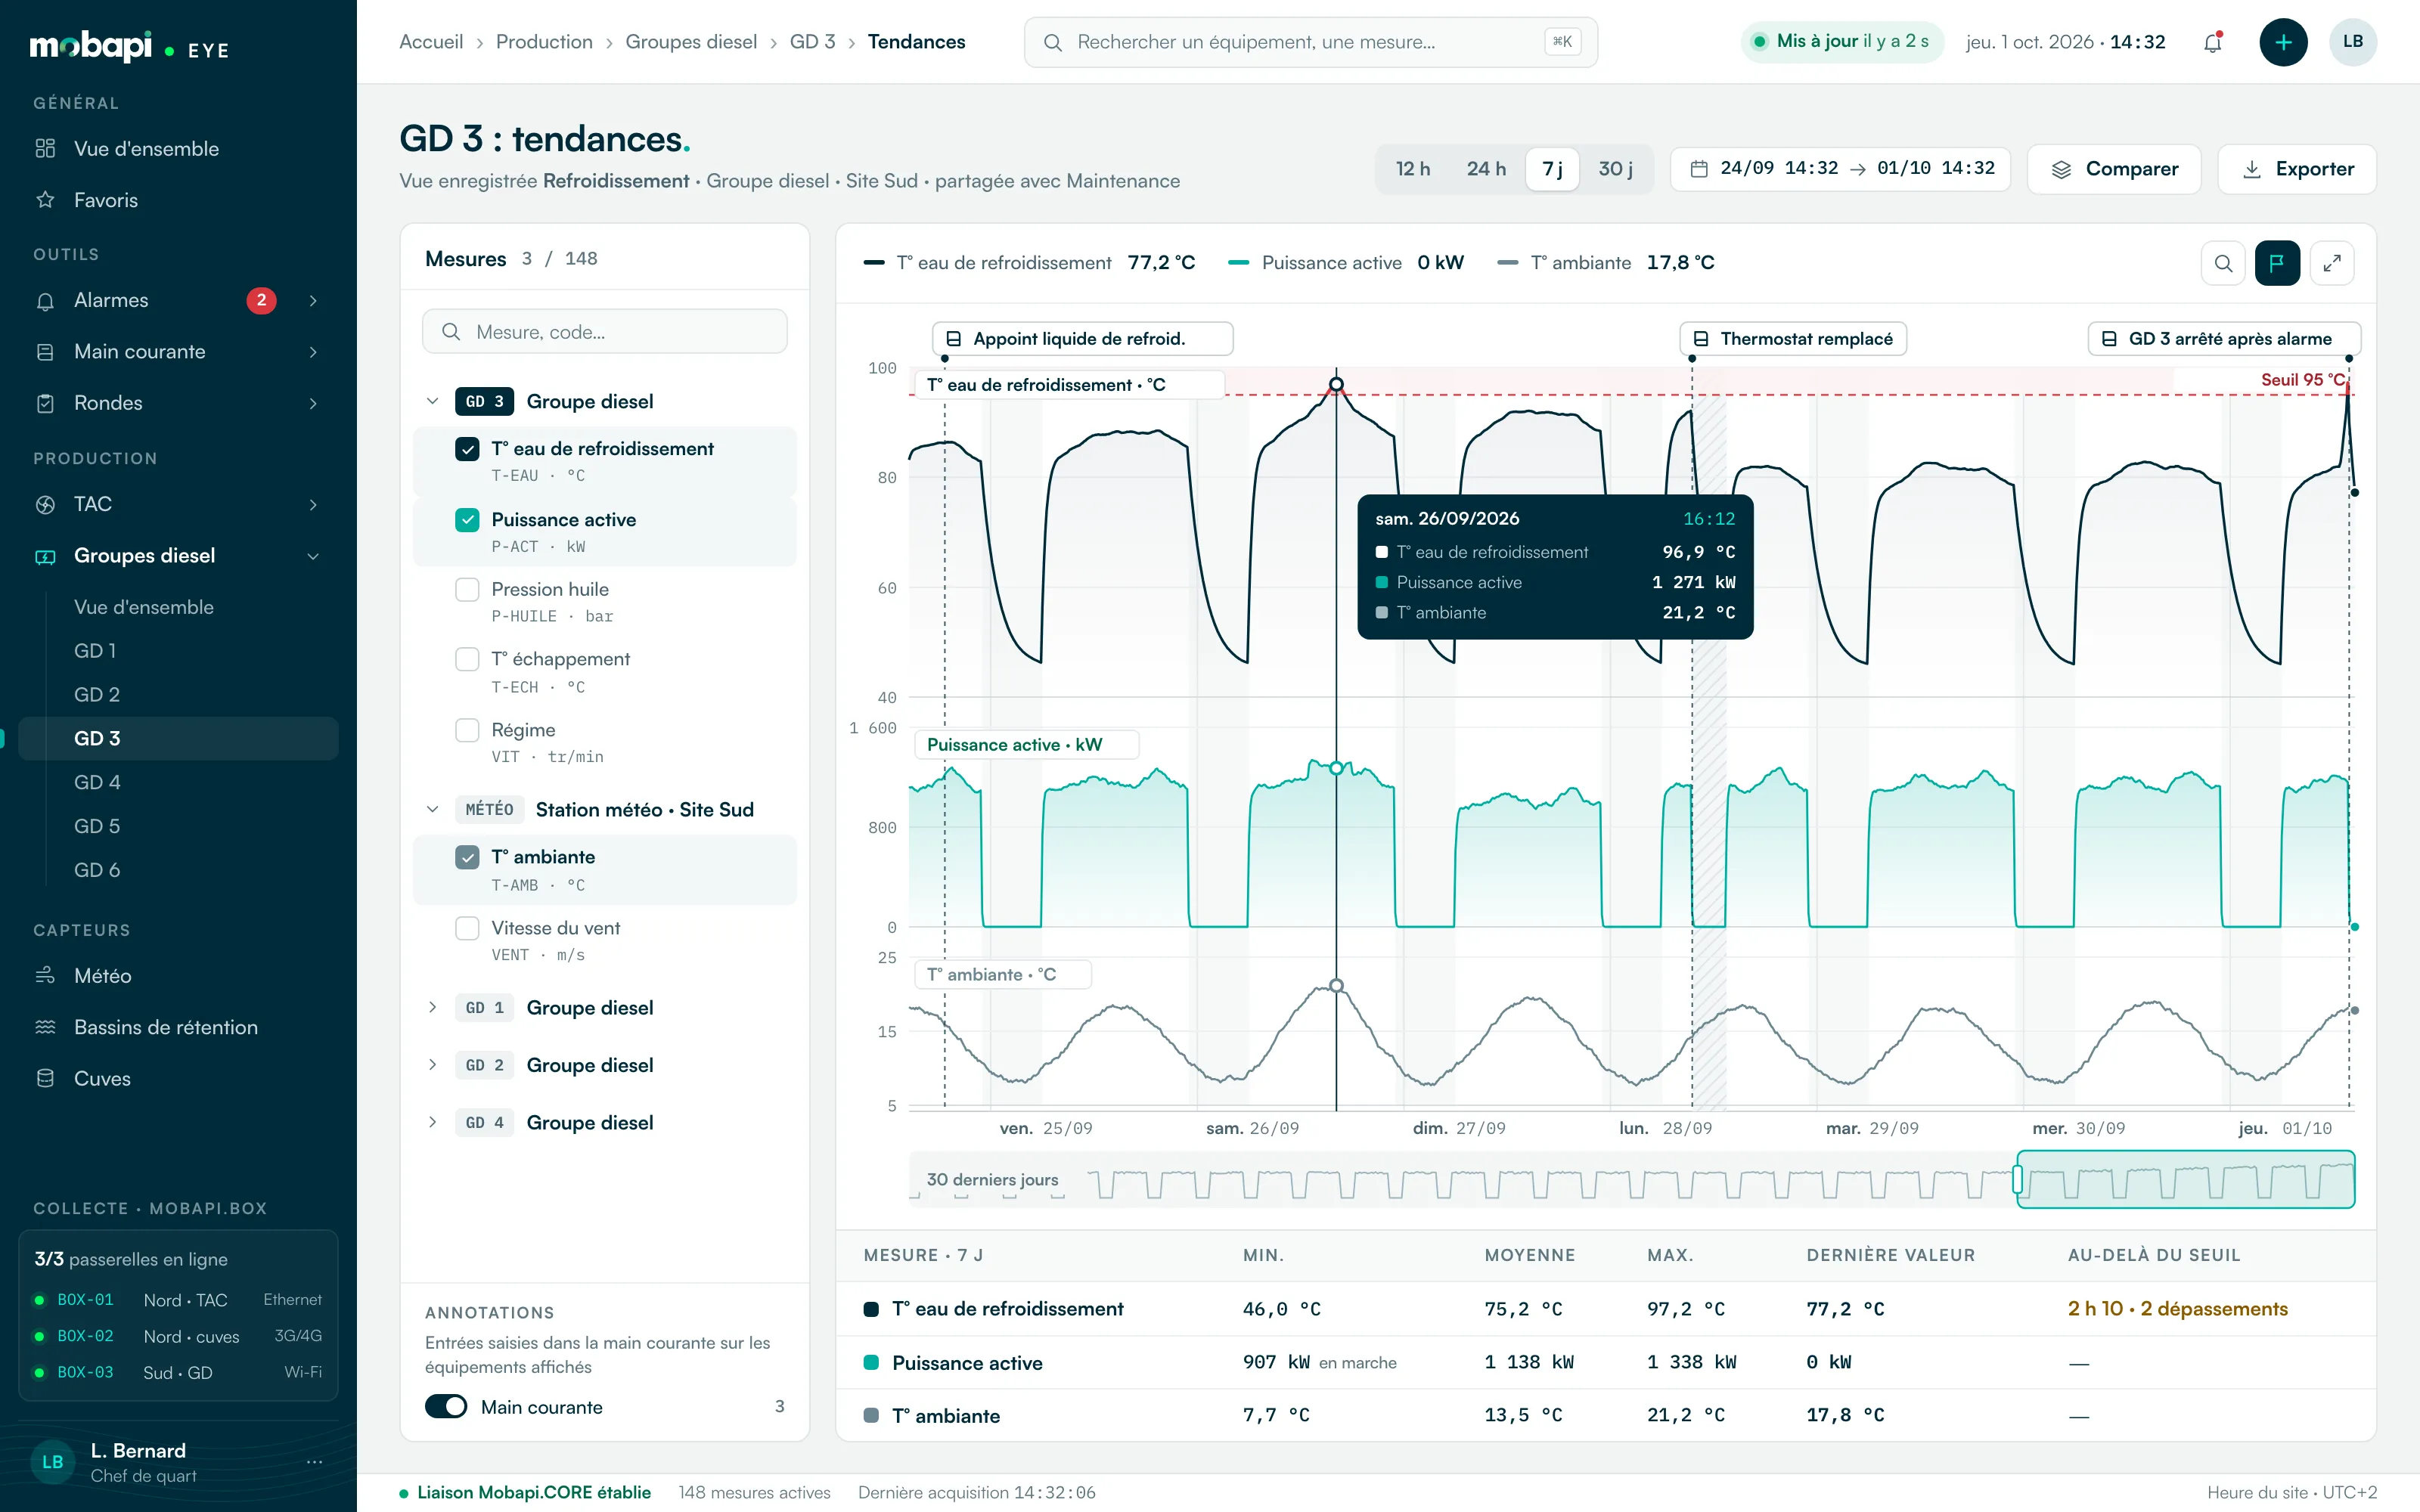2420x1512 pixels.
Task: Open the Alarmes bell item
Action: click(178, 300)
